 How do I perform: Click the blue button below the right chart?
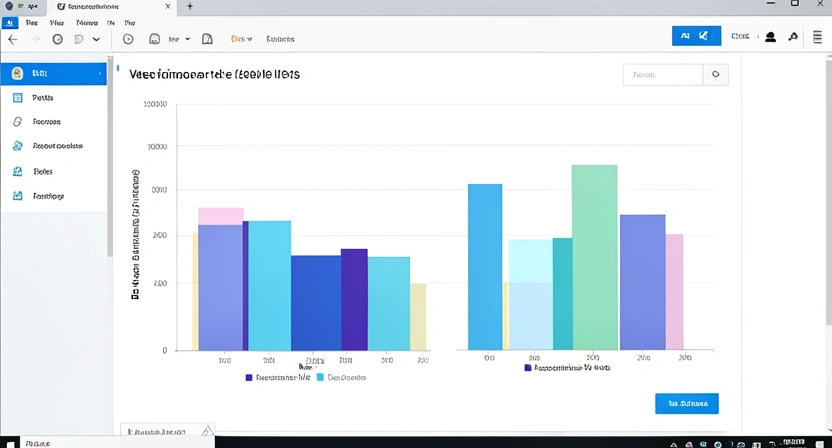686,403
